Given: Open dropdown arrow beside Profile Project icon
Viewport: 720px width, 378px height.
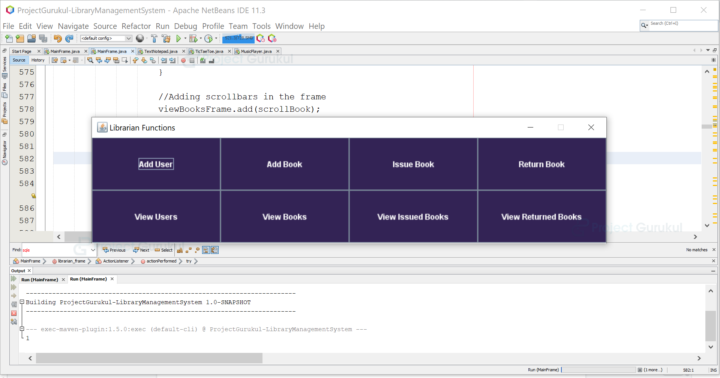Looking at the screenshot, I should pos(216,39).
